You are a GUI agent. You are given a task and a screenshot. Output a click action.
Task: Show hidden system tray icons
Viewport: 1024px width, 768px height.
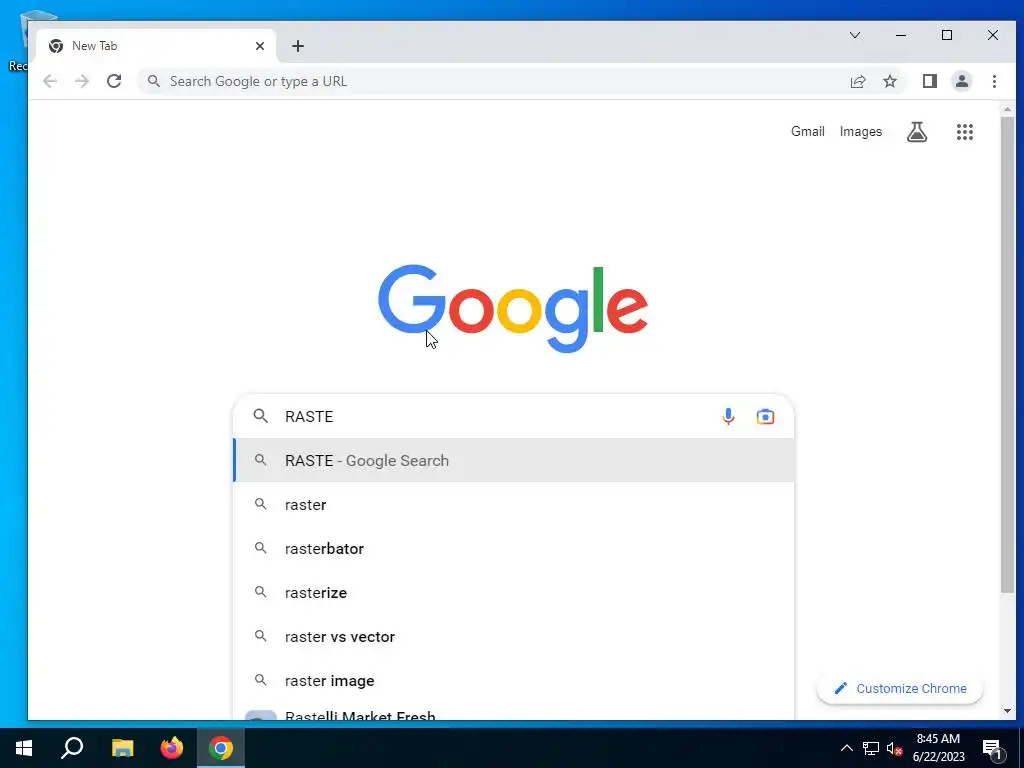pyautogui.click(x=846, y=748)
